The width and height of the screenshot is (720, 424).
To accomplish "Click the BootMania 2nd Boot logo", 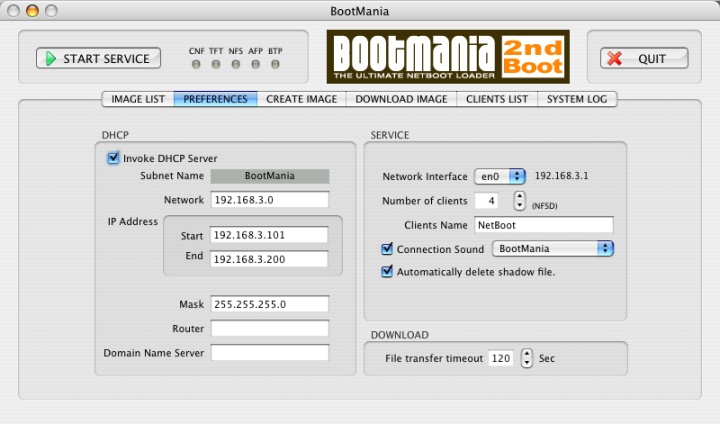I will coord(448,57).
